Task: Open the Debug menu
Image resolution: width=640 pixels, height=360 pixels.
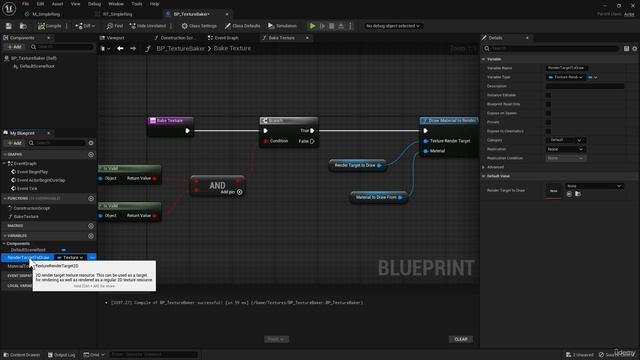Action: 94,4
